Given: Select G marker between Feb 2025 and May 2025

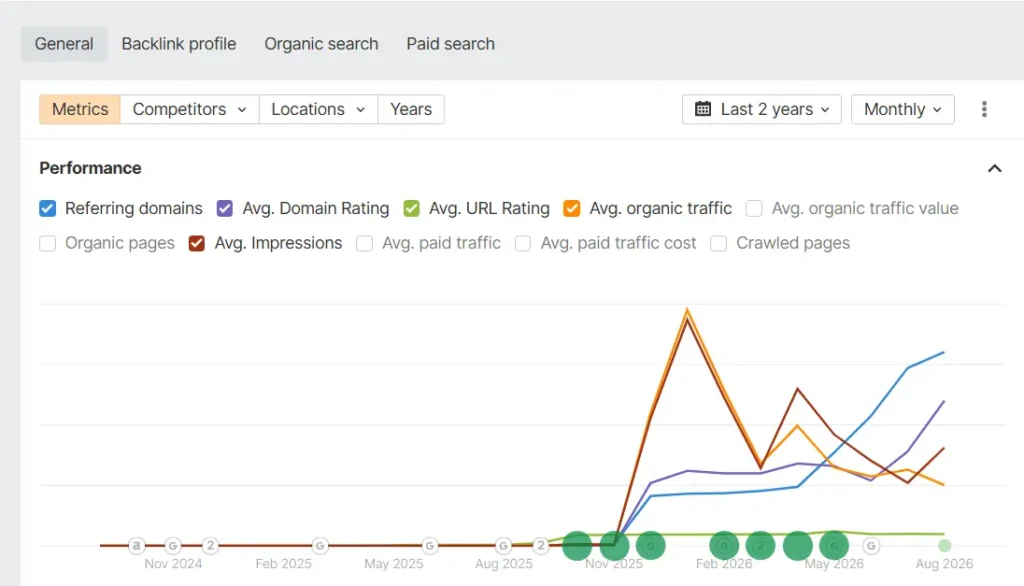Looking at the screenshot, I should point(319,545).
